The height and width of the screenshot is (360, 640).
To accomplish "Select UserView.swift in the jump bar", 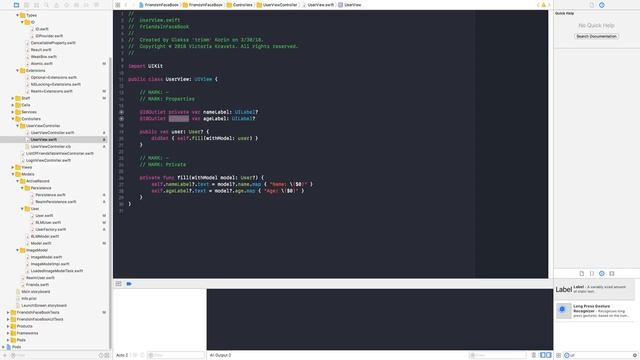I will point(317,5).
